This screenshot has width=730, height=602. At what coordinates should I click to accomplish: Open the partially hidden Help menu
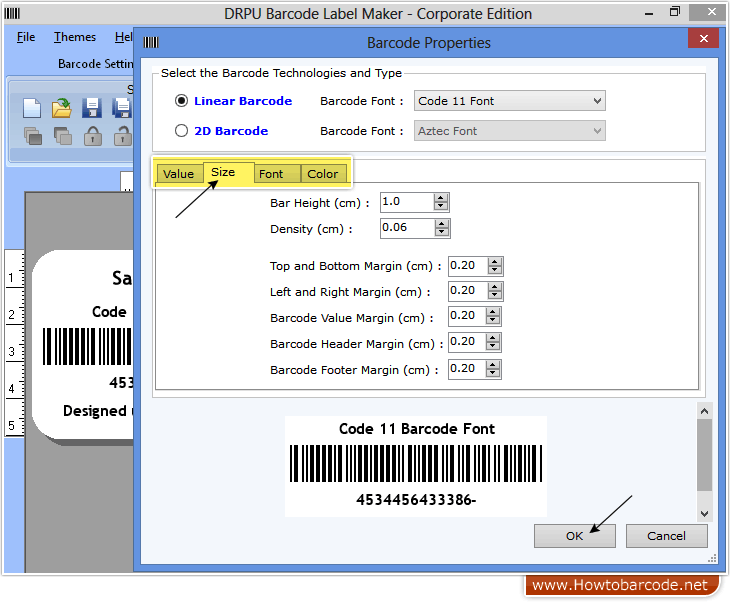click(124, 37)
